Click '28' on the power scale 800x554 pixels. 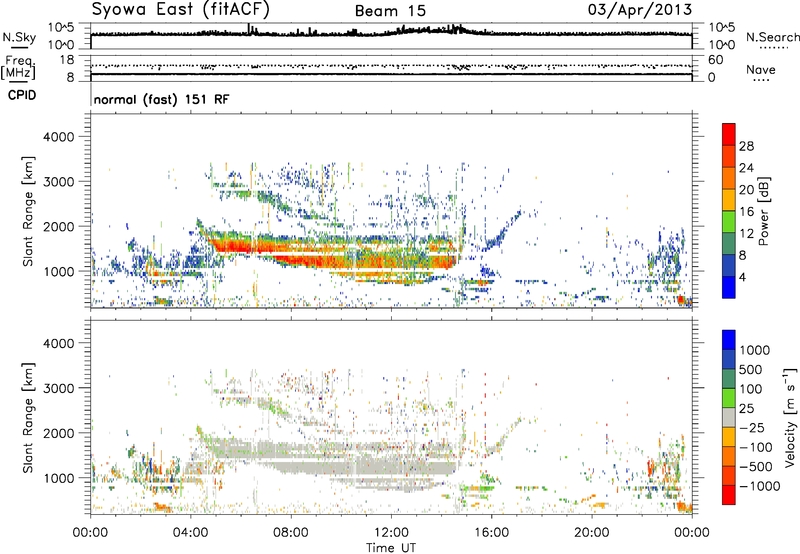pos(746,146)
